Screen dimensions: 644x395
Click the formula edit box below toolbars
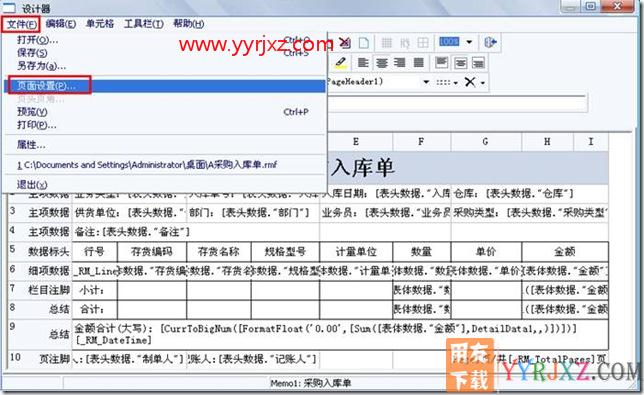click(x=458, y=103)
